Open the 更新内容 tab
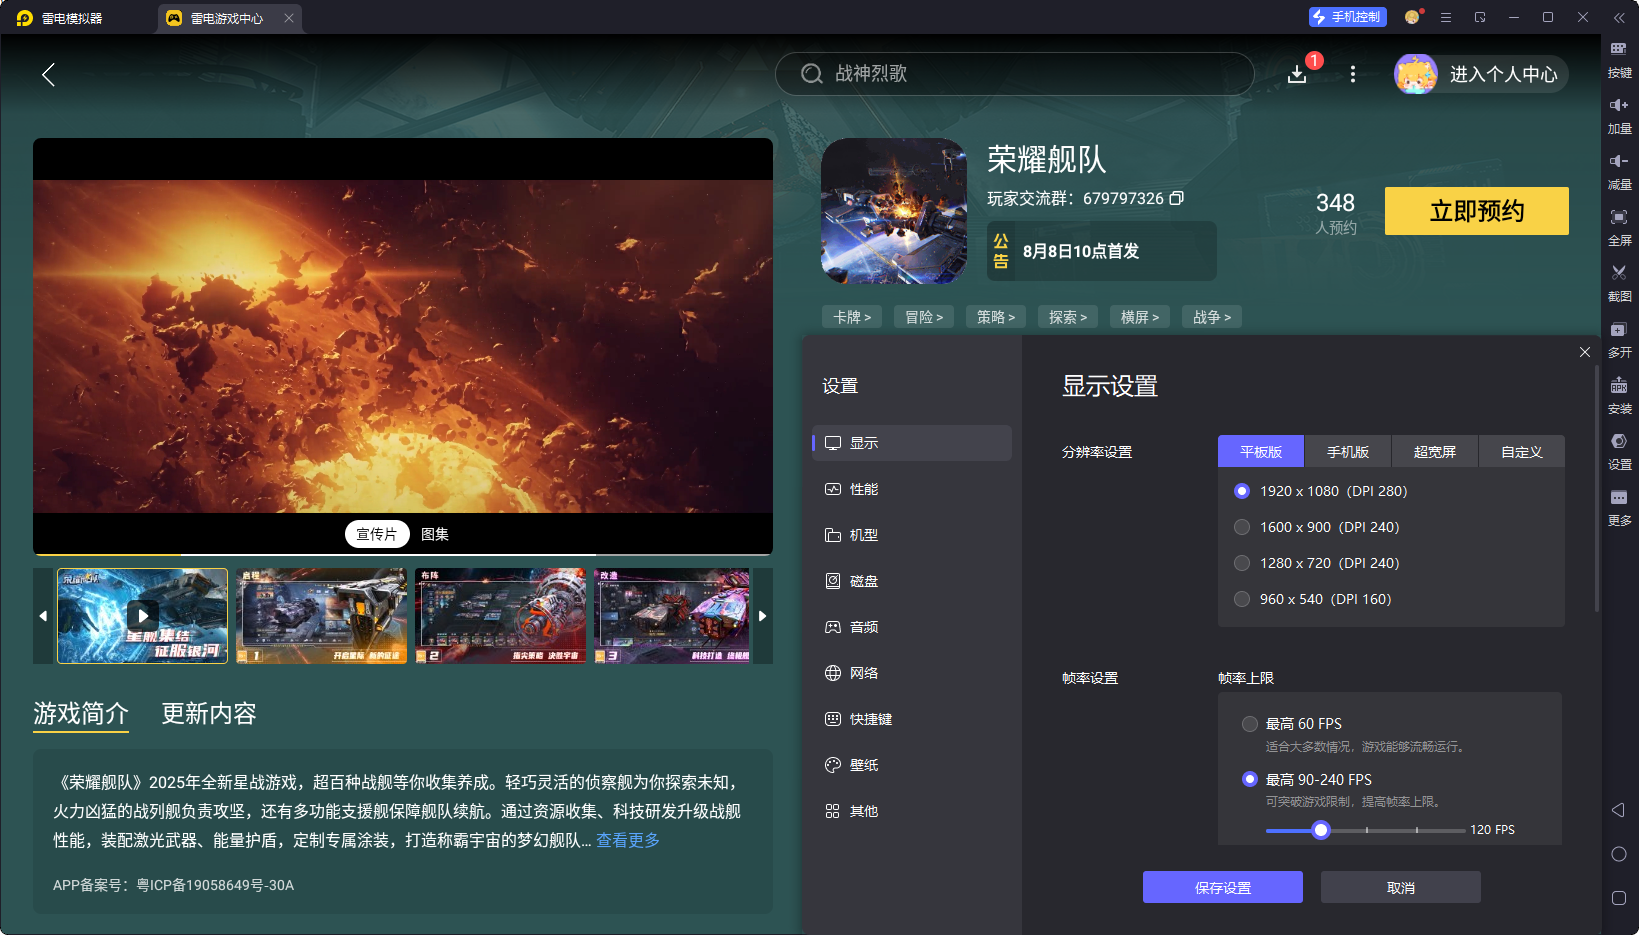This screenshot has width=1639, height=935. pos(209,713)
